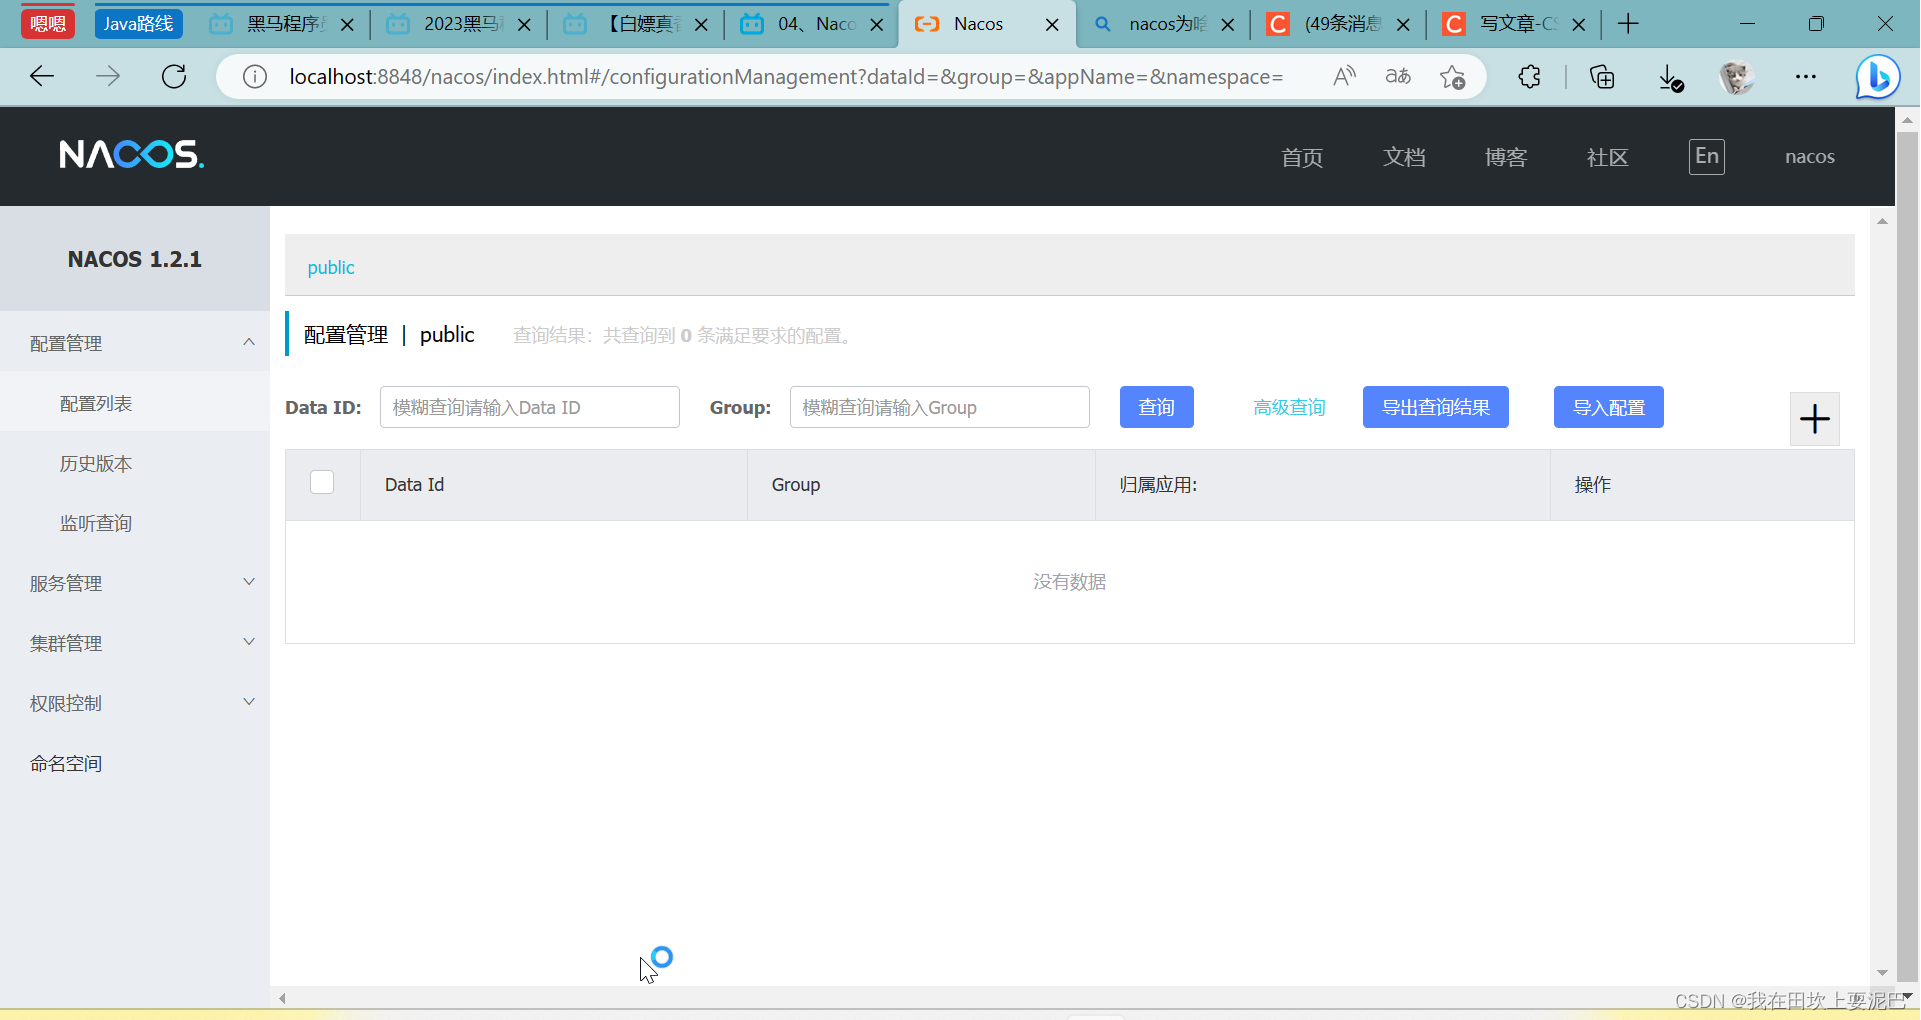
Task: Open 博客 link in header
Action: [x=1506, y=157]
